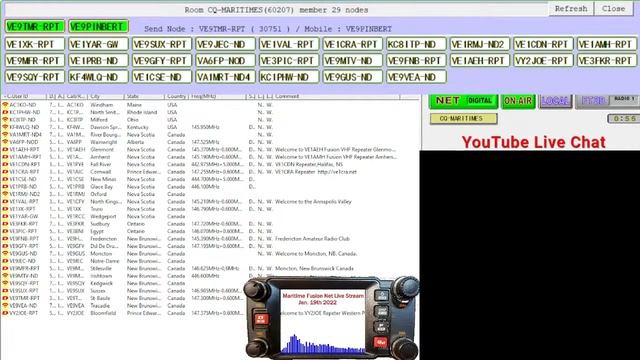Screen dimensions: 640x360
Task: Click the VE1AMH-RPT node button
Action: point(607,44)
